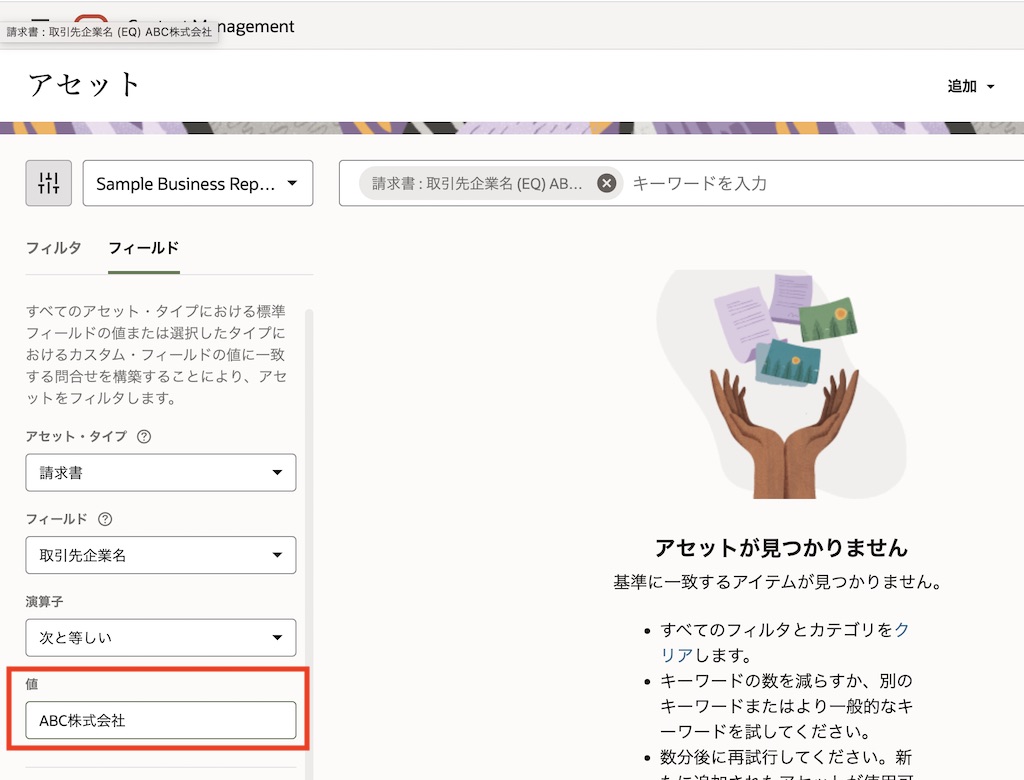
Task: Toggle the filter panel sliders icon
Action: 48,183
